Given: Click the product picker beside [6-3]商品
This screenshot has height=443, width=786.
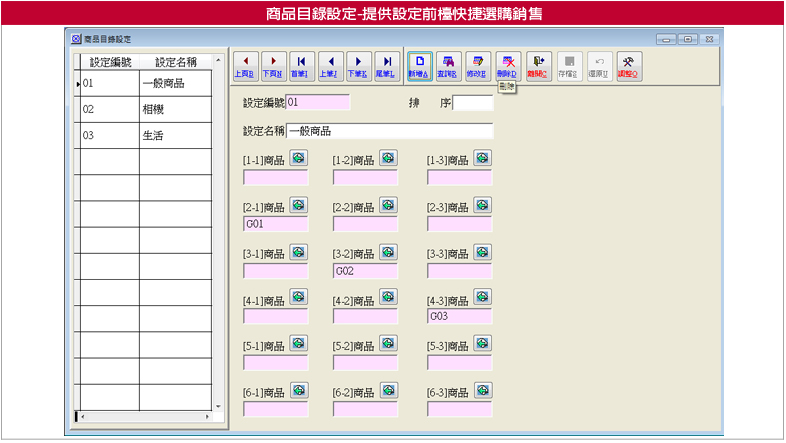Looking at the screenshot, I should tap(482, 390).
